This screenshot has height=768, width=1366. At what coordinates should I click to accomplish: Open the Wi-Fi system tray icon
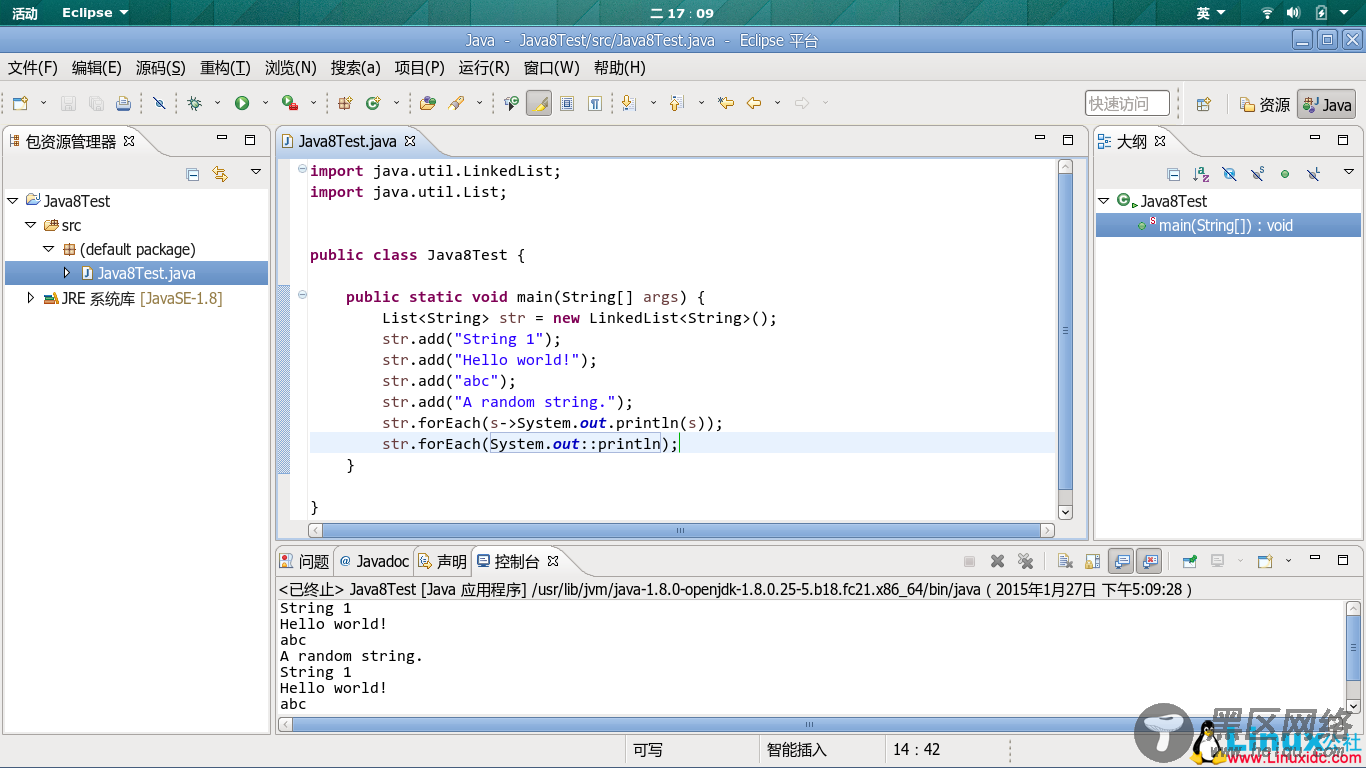click(x=1267, y=13)
